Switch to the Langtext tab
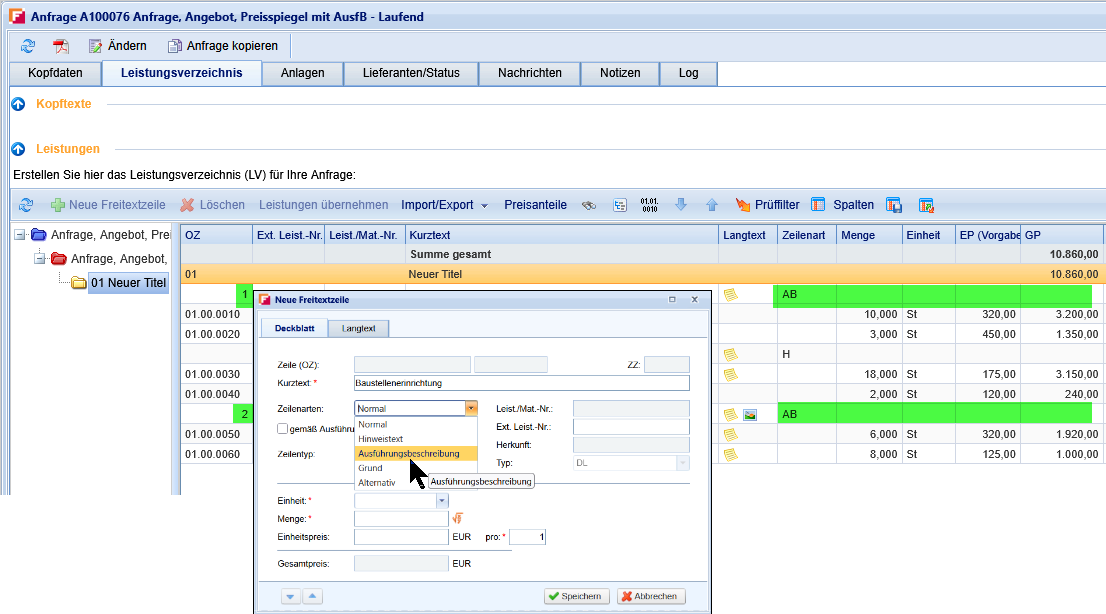This screenshot has width=1106, height=614. point(359,328)
